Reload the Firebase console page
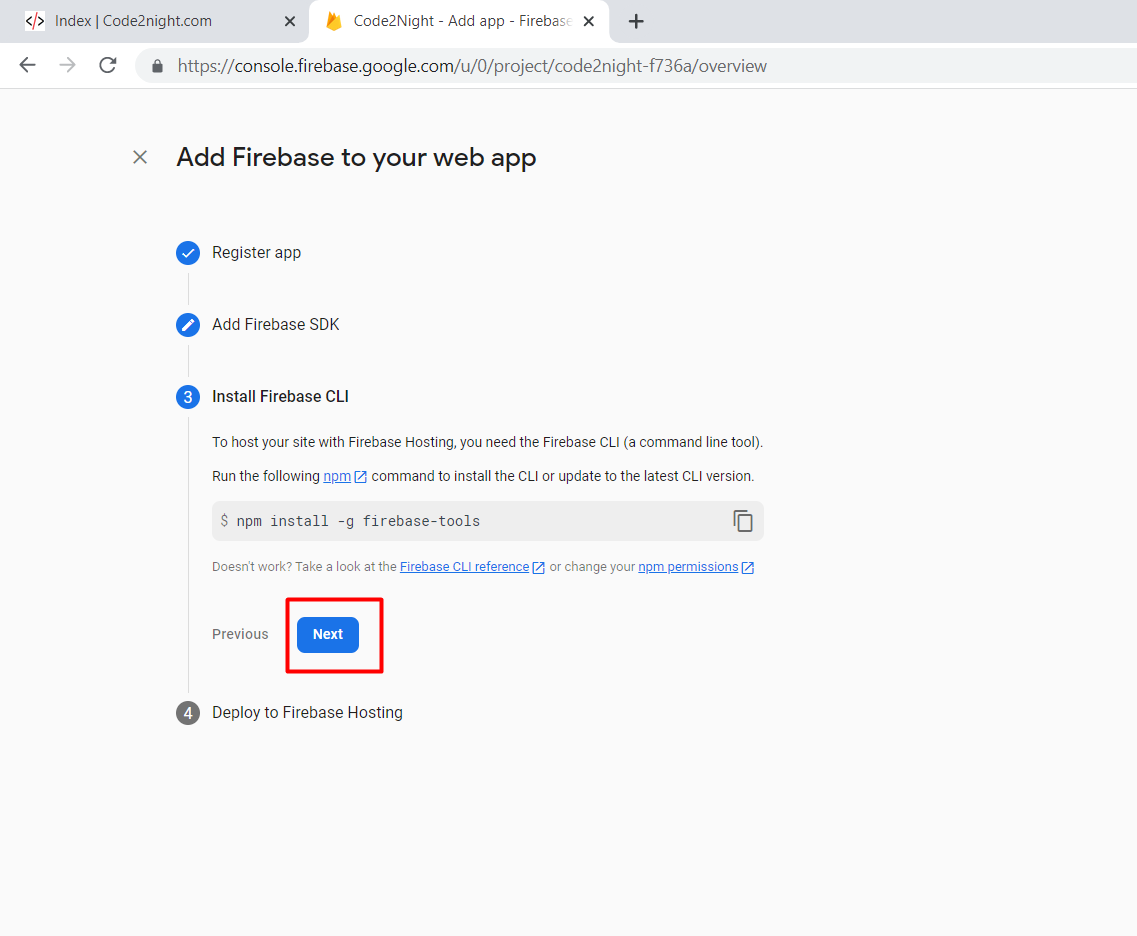The height and width of the screenshot is (936, 1137). (x=108, y=65)
